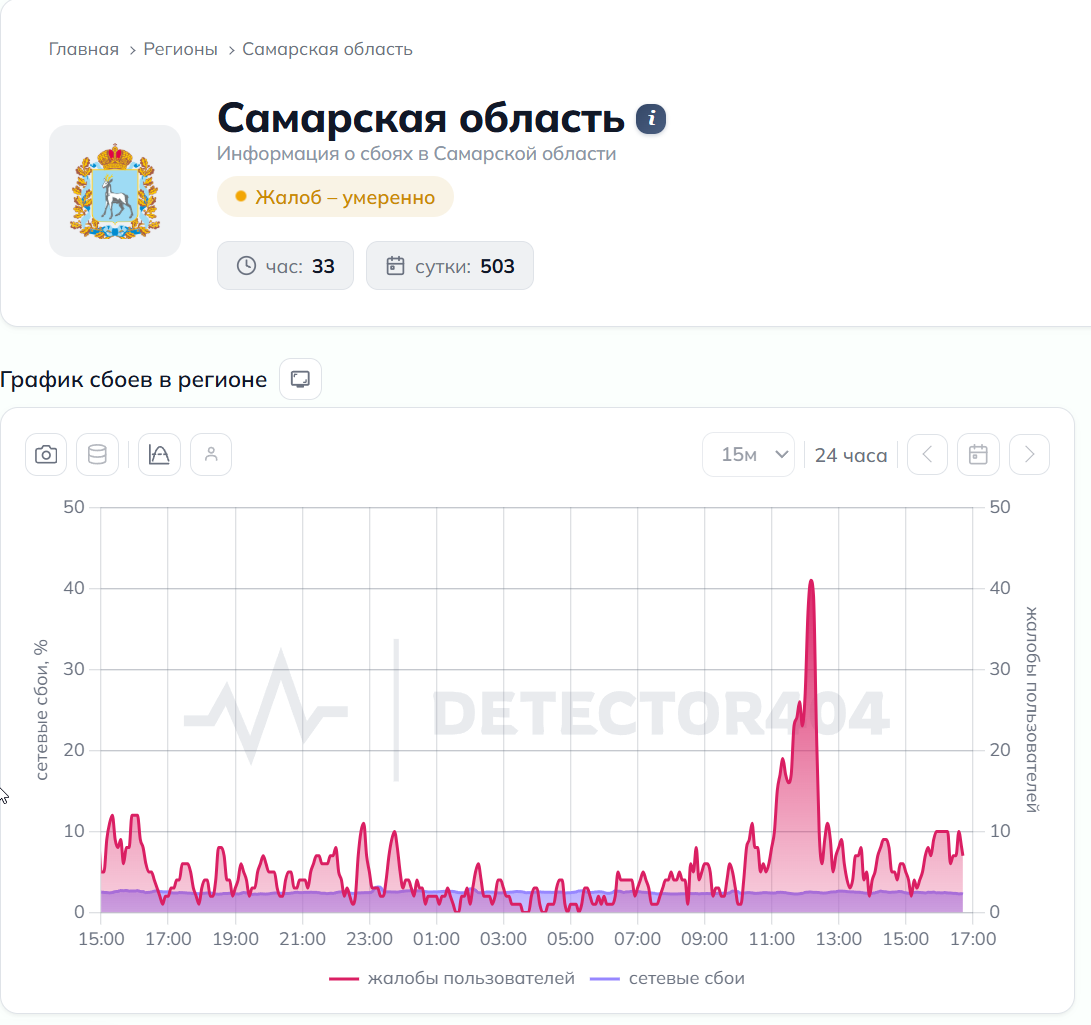Click the info icon beside Самарская область
1091x1025 pixels.
[x=651, y=119]
